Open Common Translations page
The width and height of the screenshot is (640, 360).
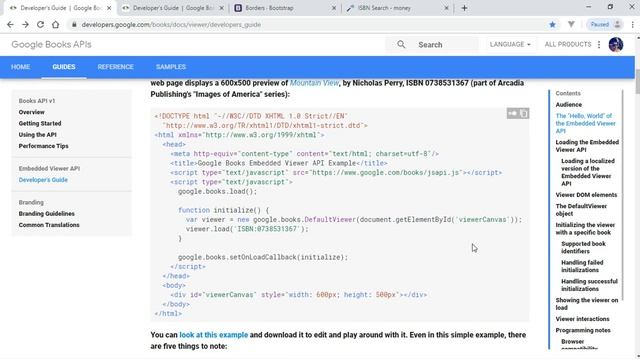pos(49,225)
